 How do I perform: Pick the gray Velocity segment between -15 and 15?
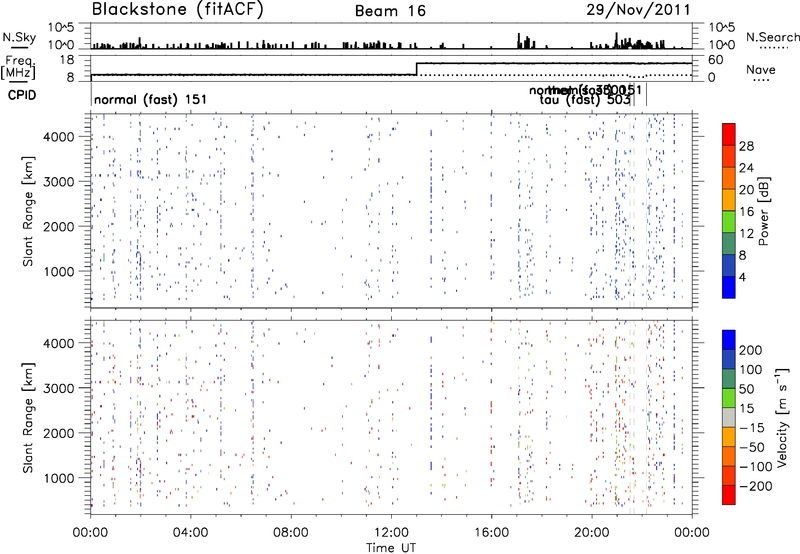(729, 417)
